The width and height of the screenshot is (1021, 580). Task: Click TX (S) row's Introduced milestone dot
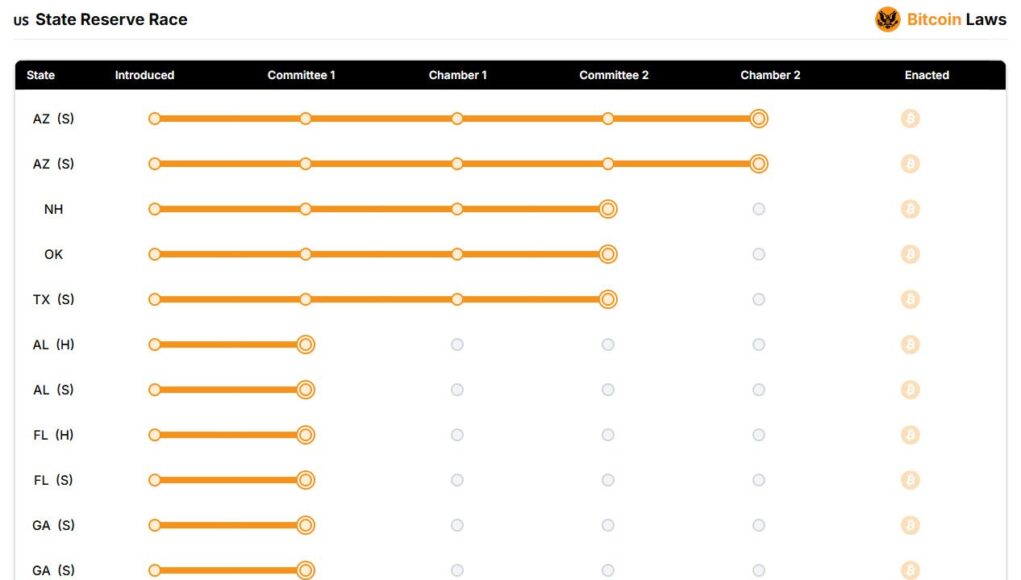coord(154,299)
